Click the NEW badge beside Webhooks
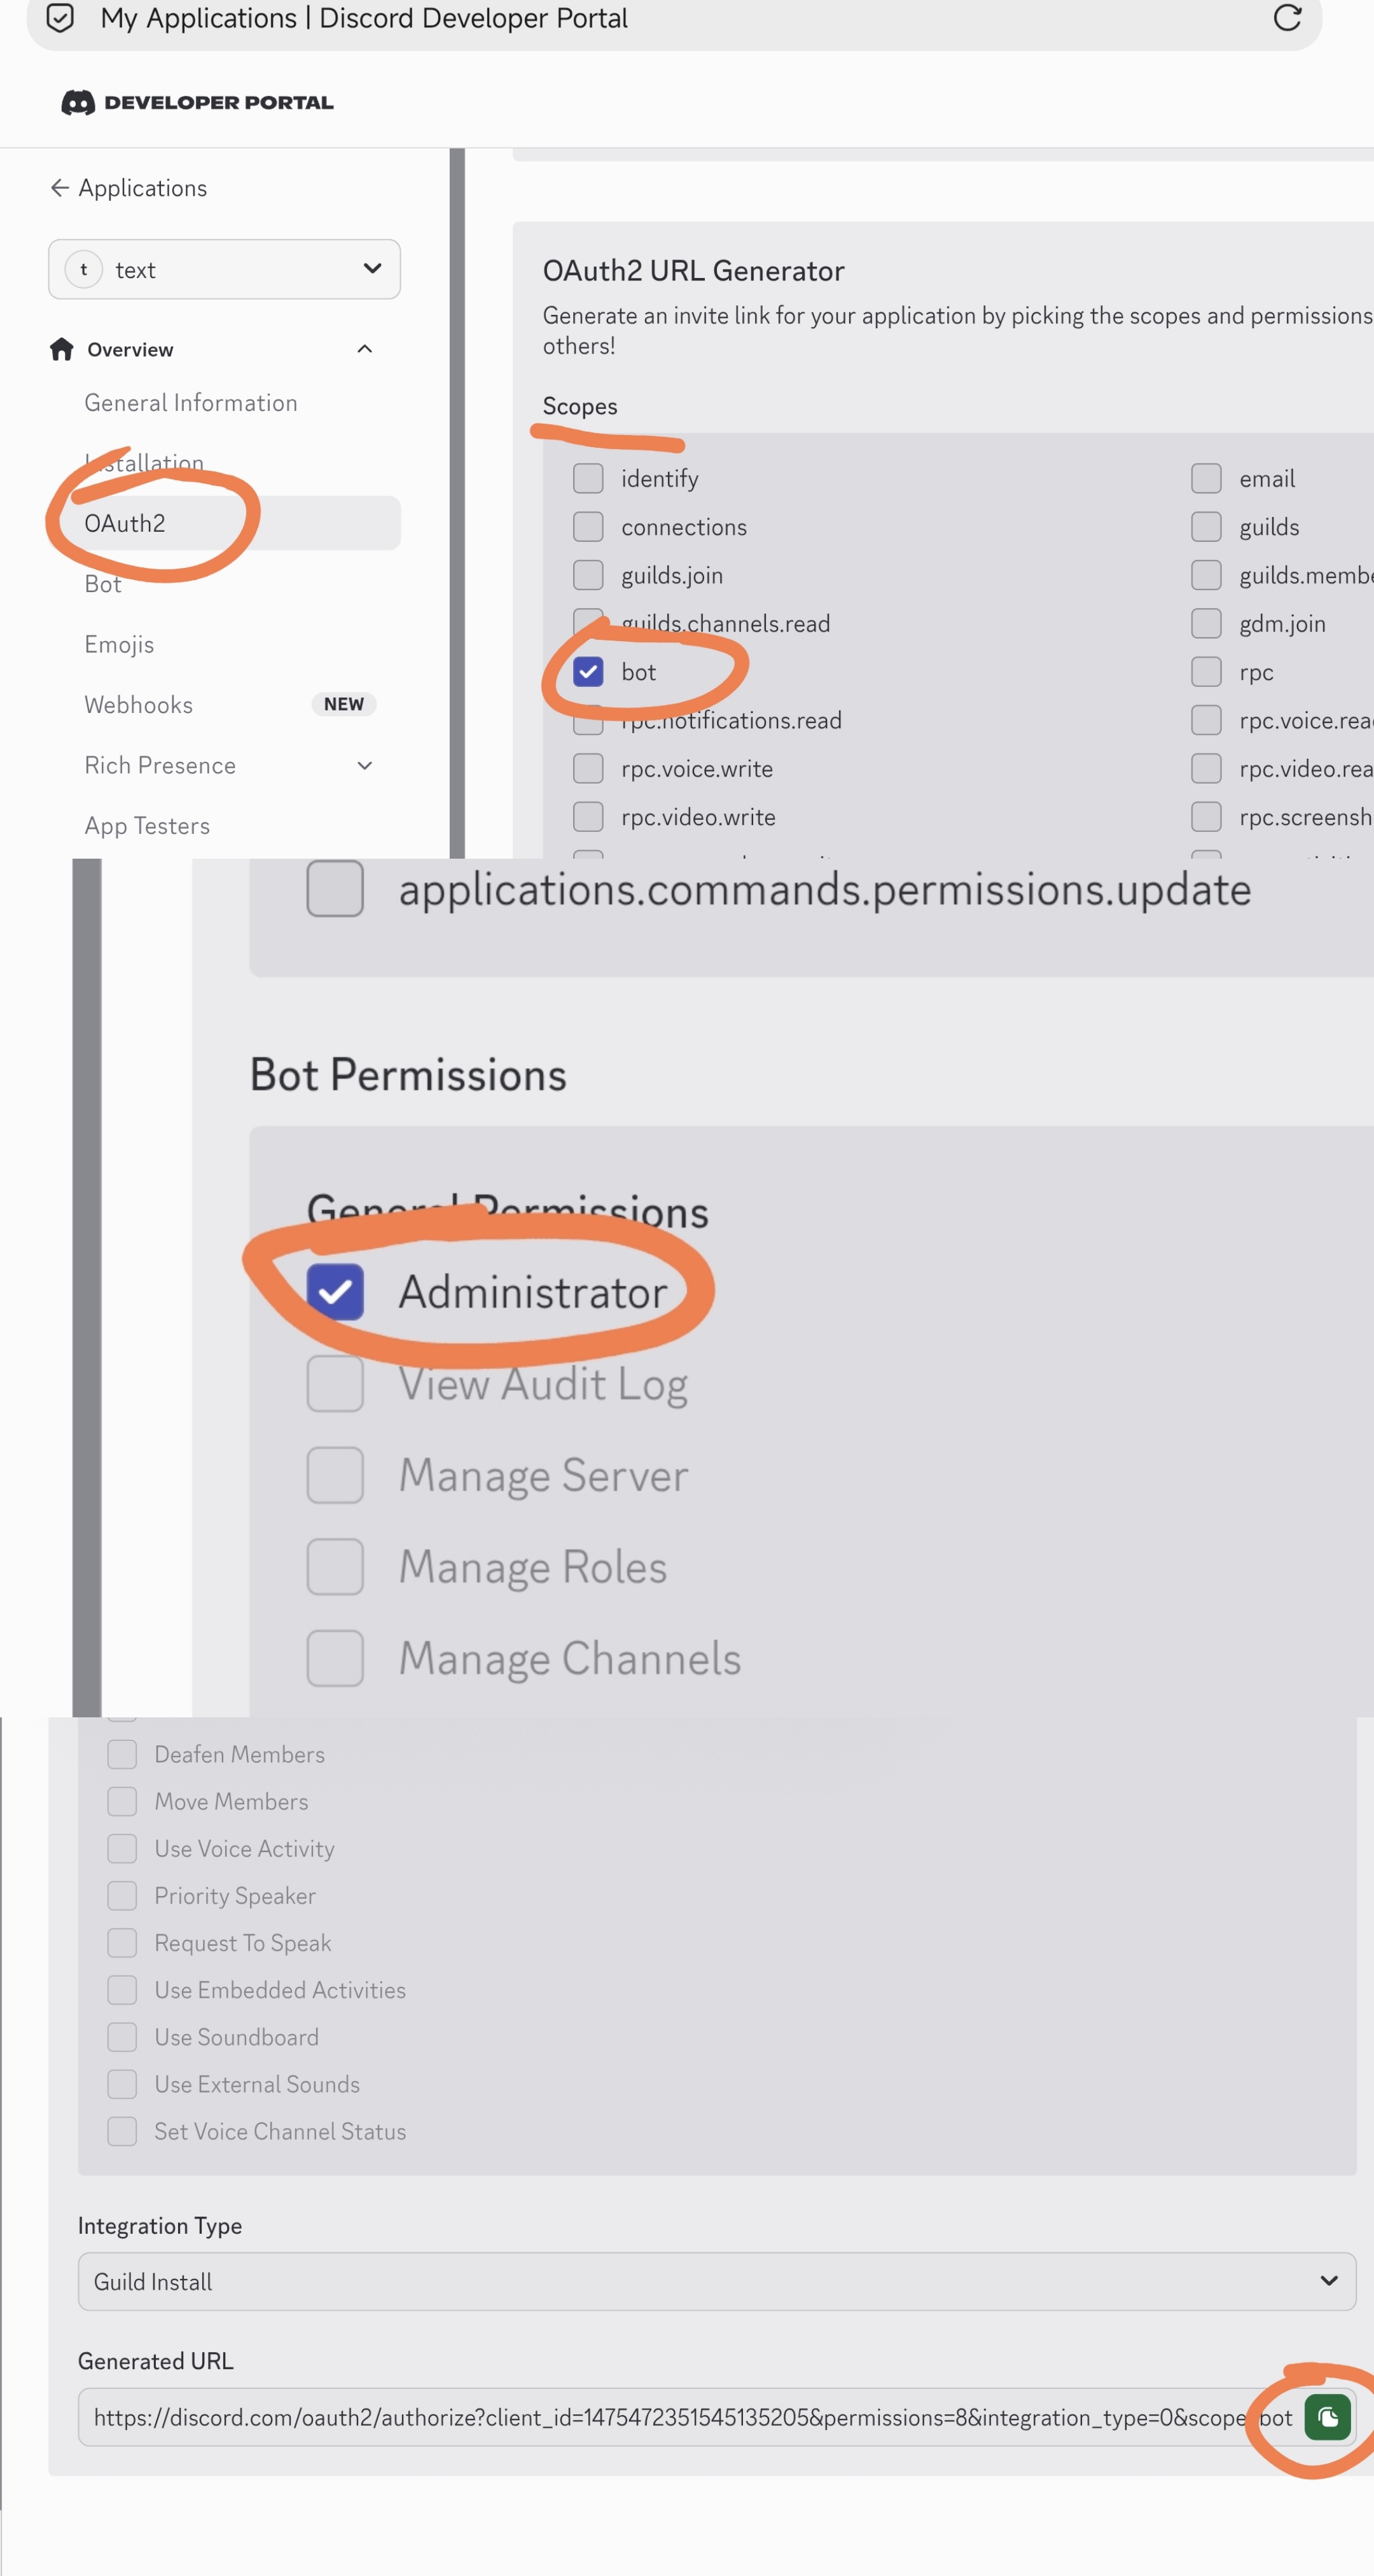1374x2576 pixels. pyautogui.click(x=343, y=704)
